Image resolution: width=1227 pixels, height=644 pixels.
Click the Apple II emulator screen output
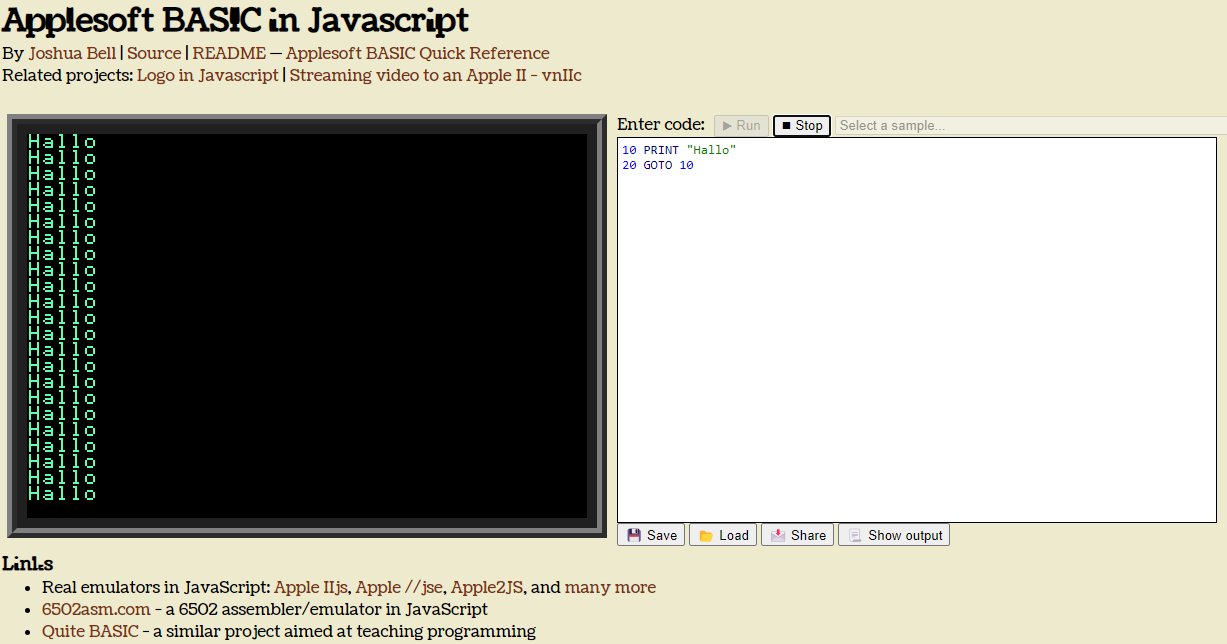[307, 326]
